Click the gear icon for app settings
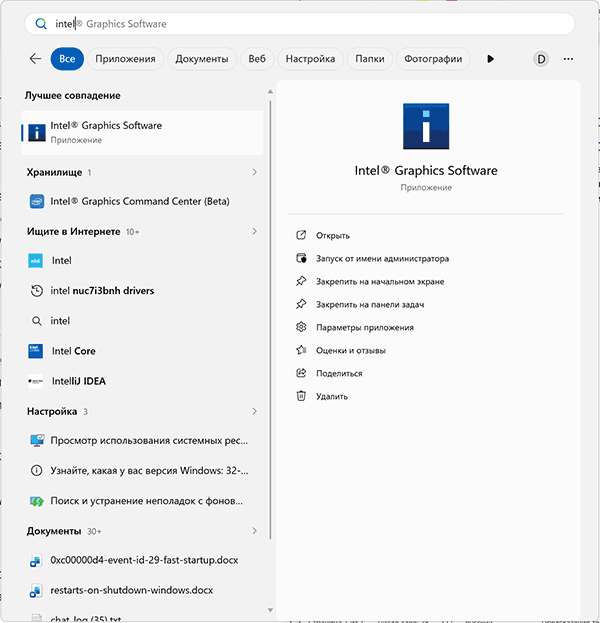Viewport: 600px width, 623px height. [x=301, y=327]
